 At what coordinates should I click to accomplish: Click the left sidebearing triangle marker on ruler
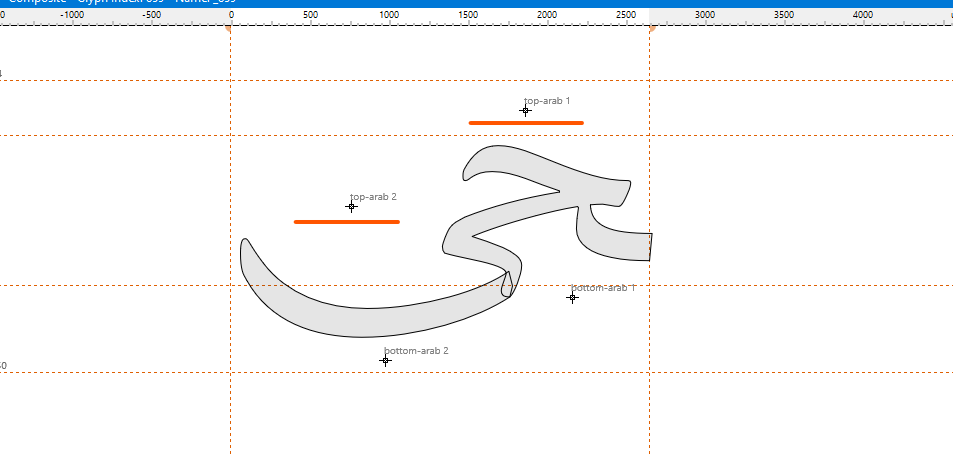(x=229, y=29)
